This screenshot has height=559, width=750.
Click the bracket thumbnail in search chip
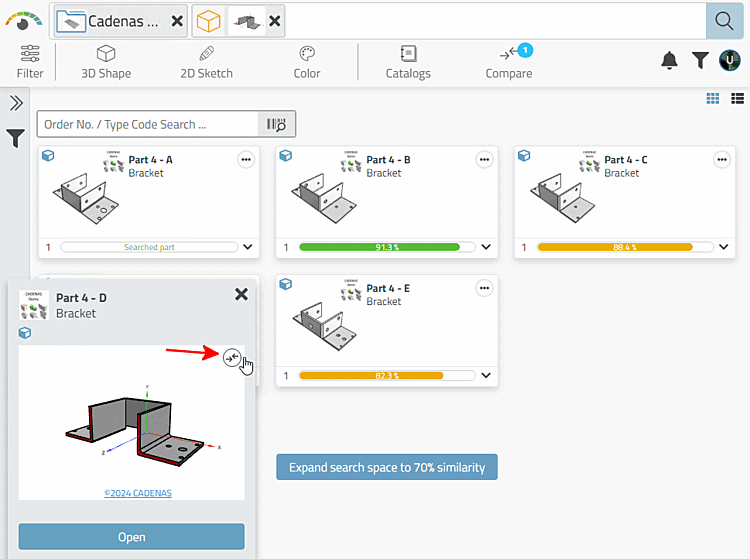pyautogui.click(x=247, y=21)
